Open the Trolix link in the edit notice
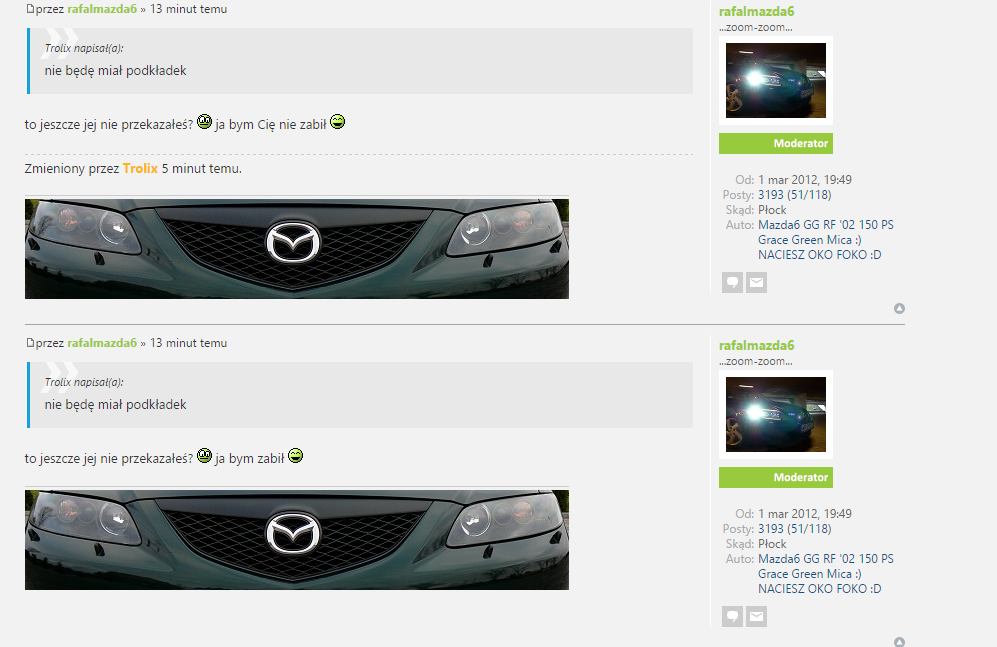The width and height of the screenshot is (997, 647). pyautogui.click(x=140, y=169)
